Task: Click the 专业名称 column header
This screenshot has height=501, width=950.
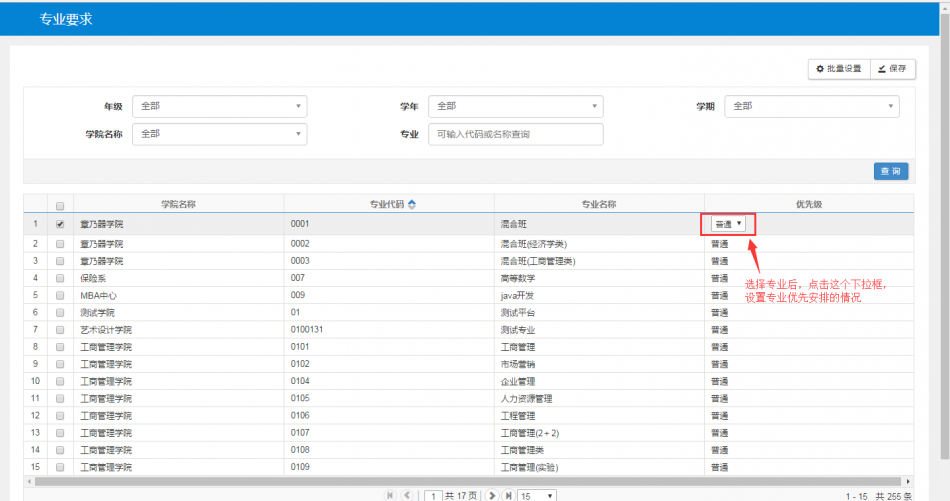Action: 598,204
